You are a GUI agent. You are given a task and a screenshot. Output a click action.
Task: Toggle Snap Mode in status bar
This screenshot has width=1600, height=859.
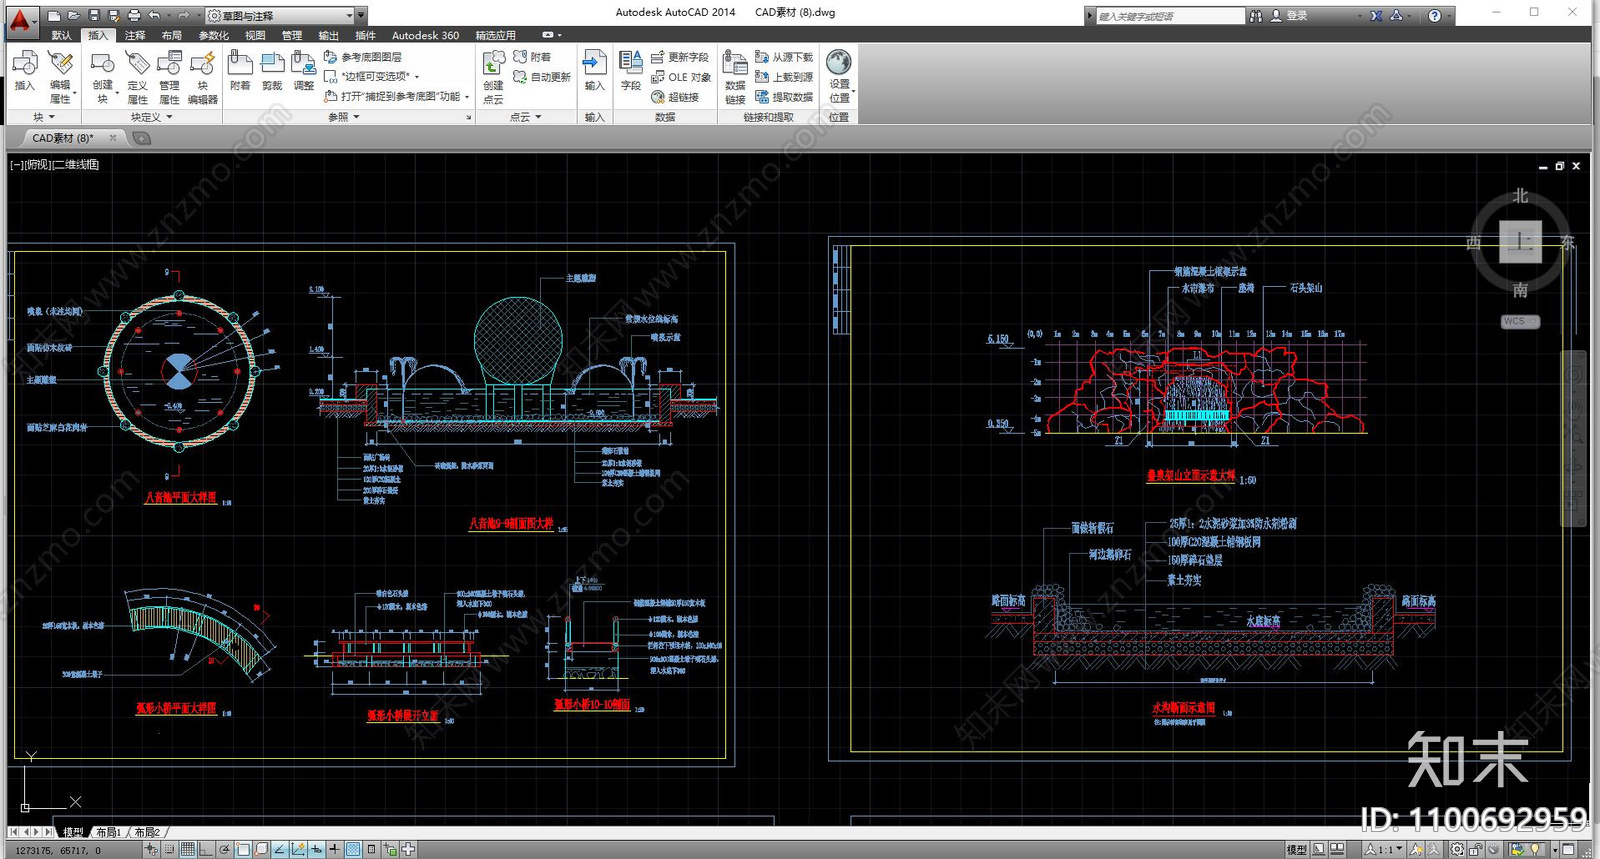point(169,849)
